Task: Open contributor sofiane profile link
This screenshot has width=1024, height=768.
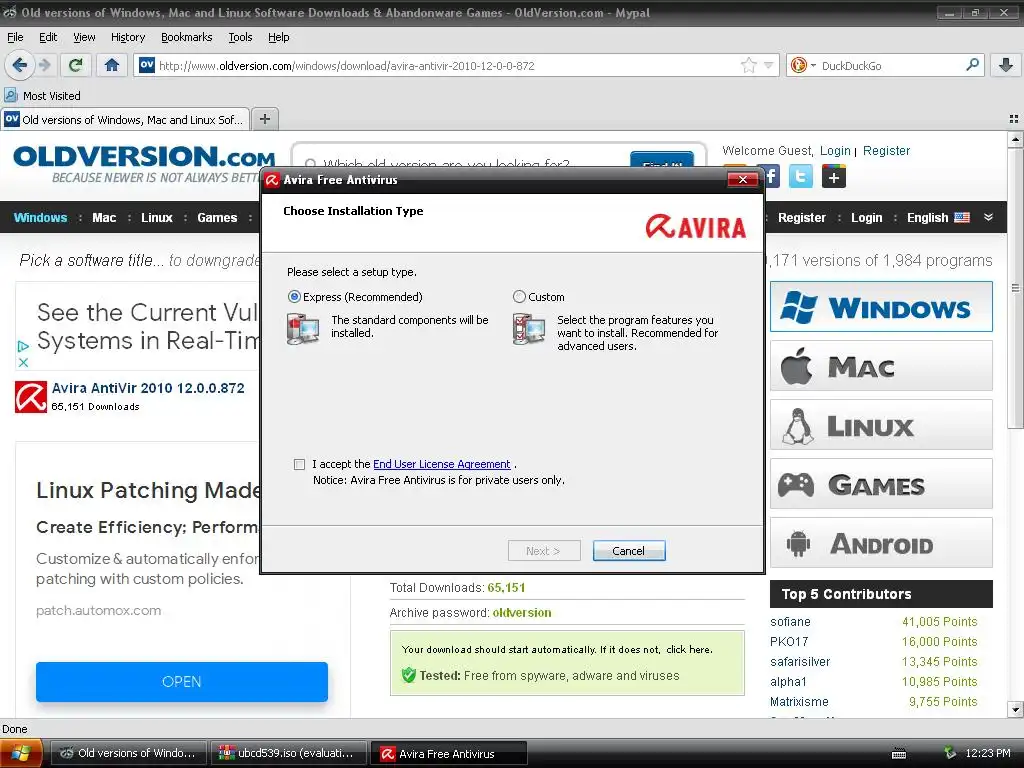Action: 790,622
